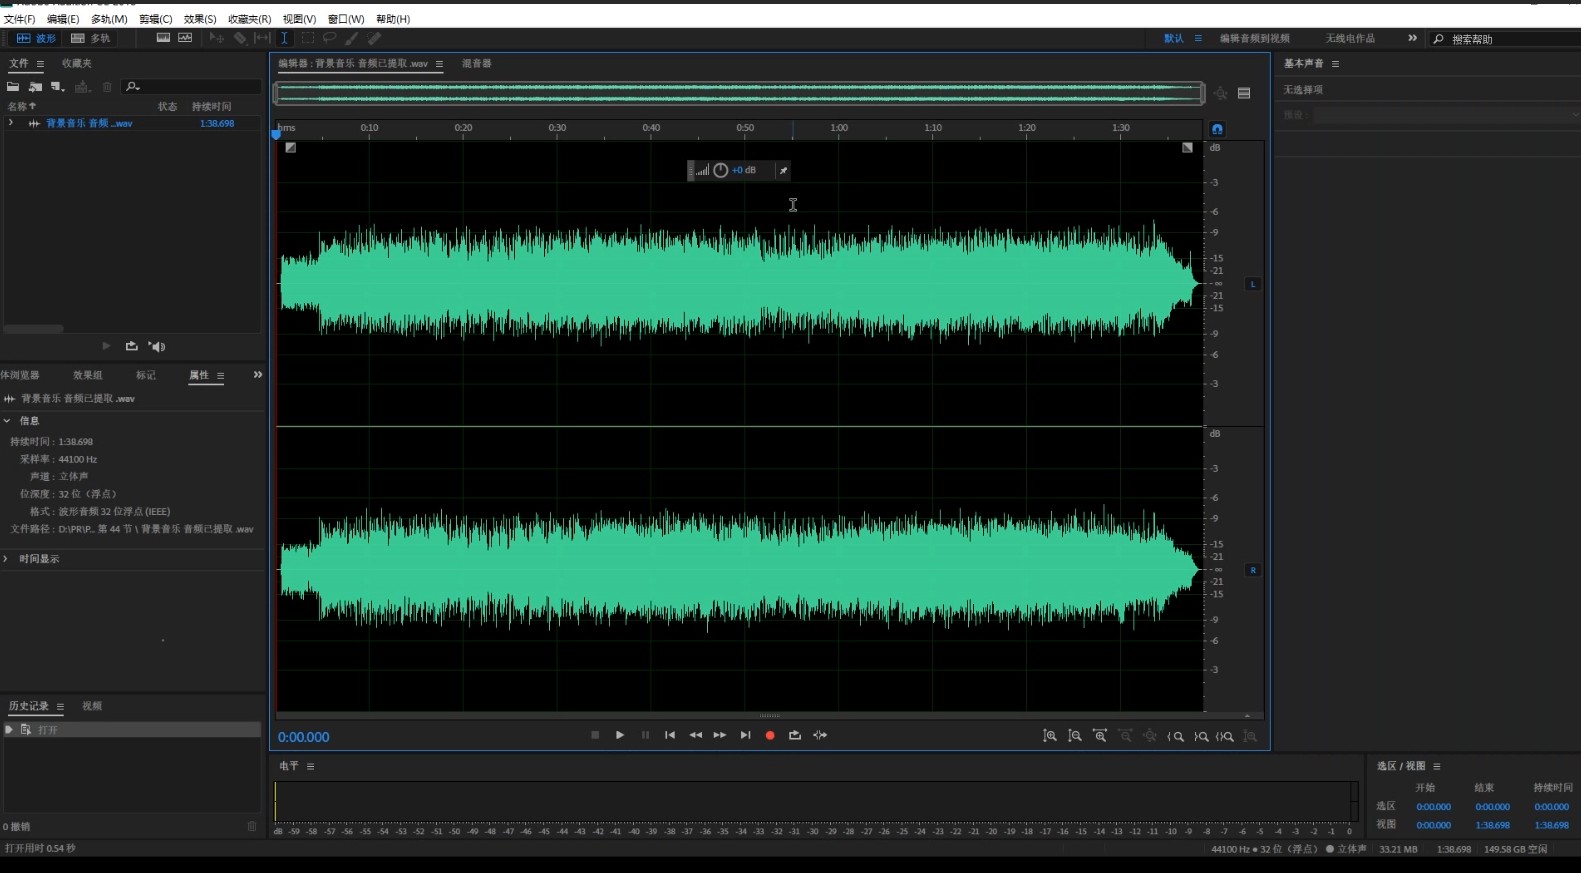Select the Move tool
The image size is (1581, 873).
(x=216, y=38)
